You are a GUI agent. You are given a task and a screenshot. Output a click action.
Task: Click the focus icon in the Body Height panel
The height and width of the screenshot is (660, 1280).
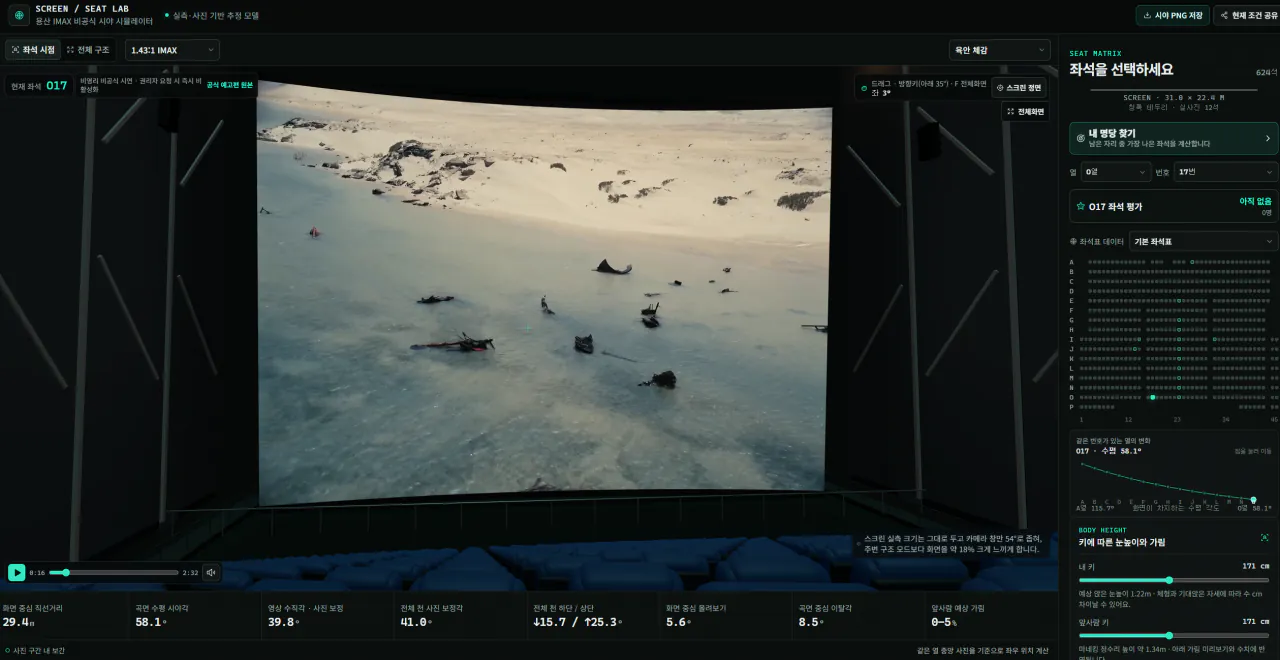click(1265, 537)
